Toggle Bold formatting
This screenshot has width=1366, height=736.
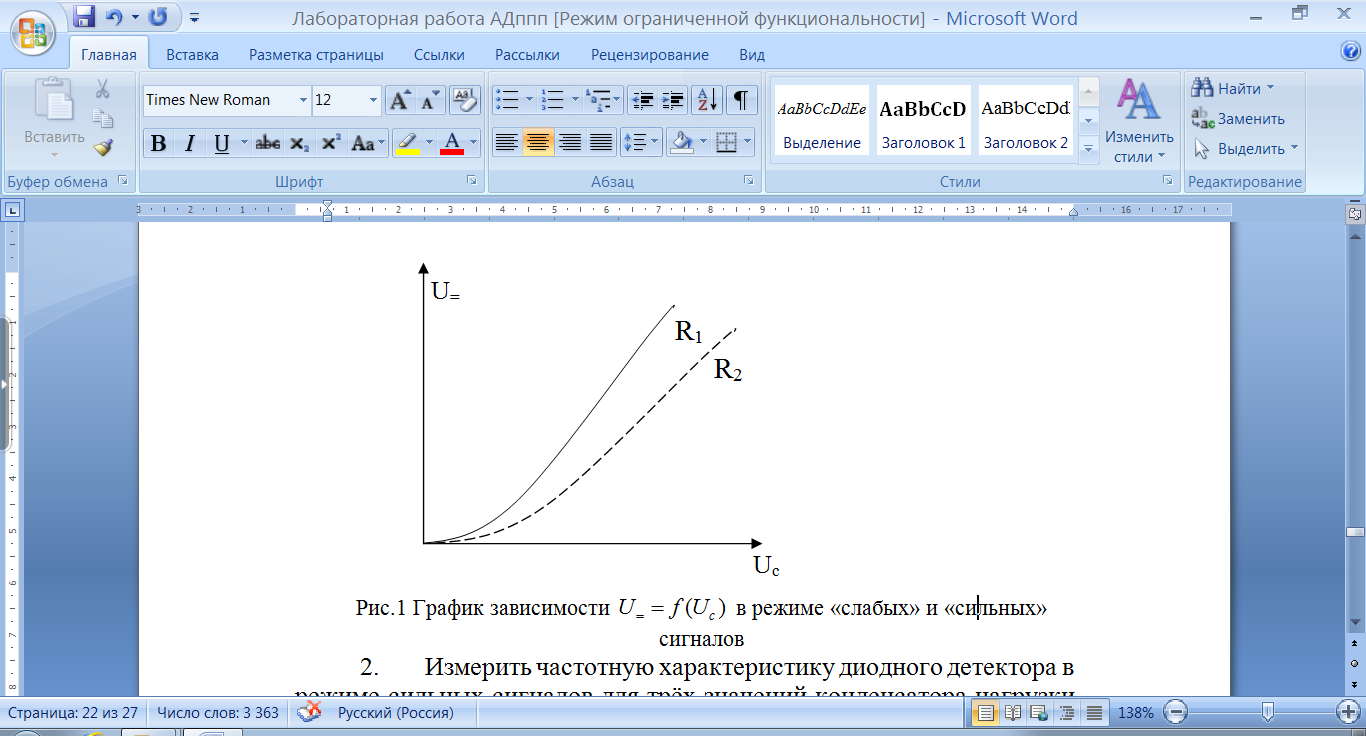pyautogui.click(x=158, y=143)
